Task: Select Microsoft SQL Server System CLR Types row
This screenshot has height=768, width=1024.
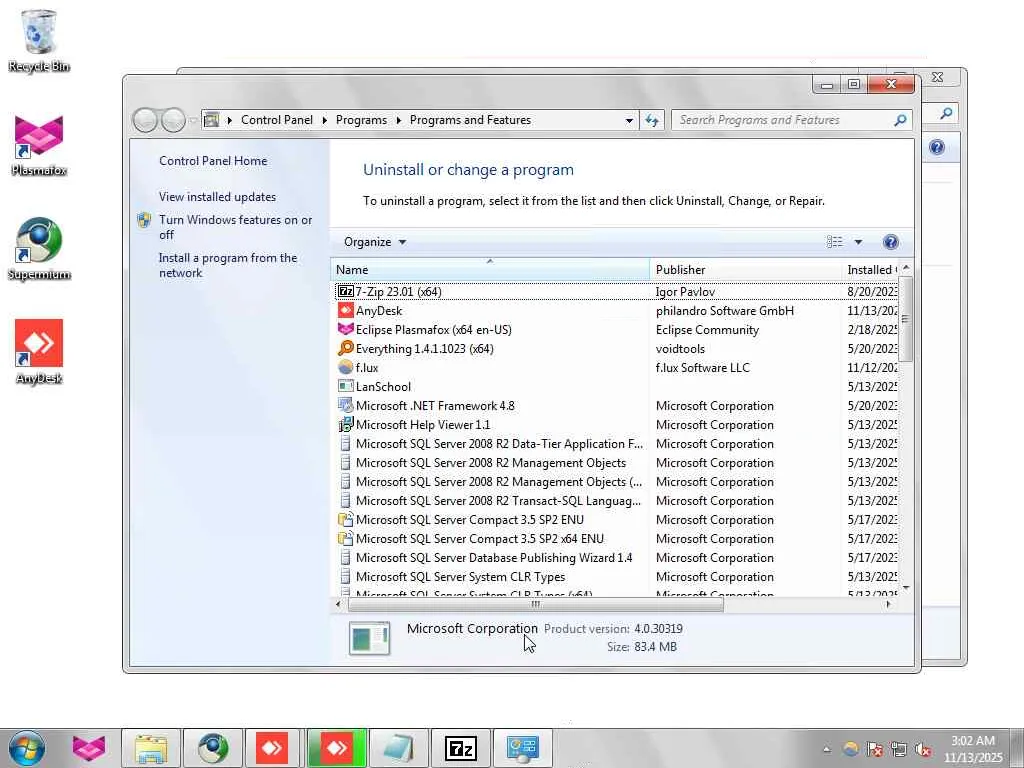Action: (615, 577)
